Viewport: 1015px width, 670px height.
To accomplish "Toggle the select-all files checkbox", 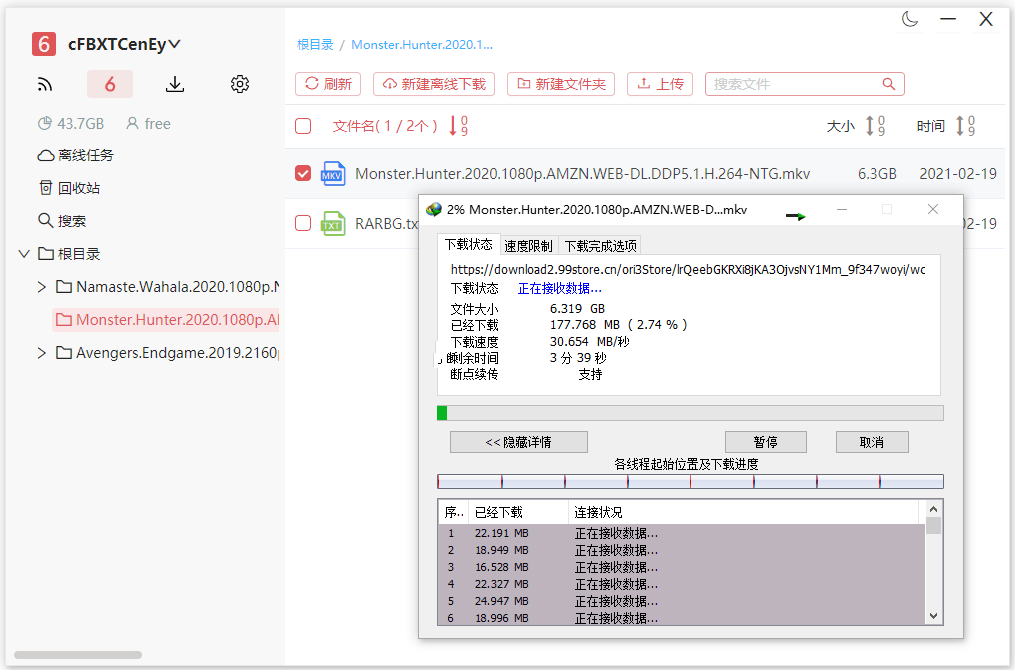I will click(303, 126).
